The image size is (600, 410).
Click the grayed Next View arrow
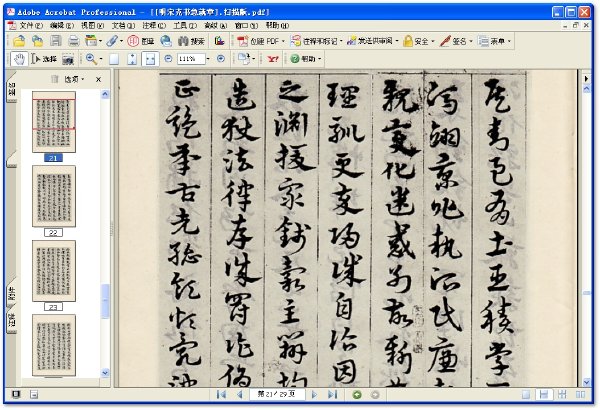tap(375, 394)
